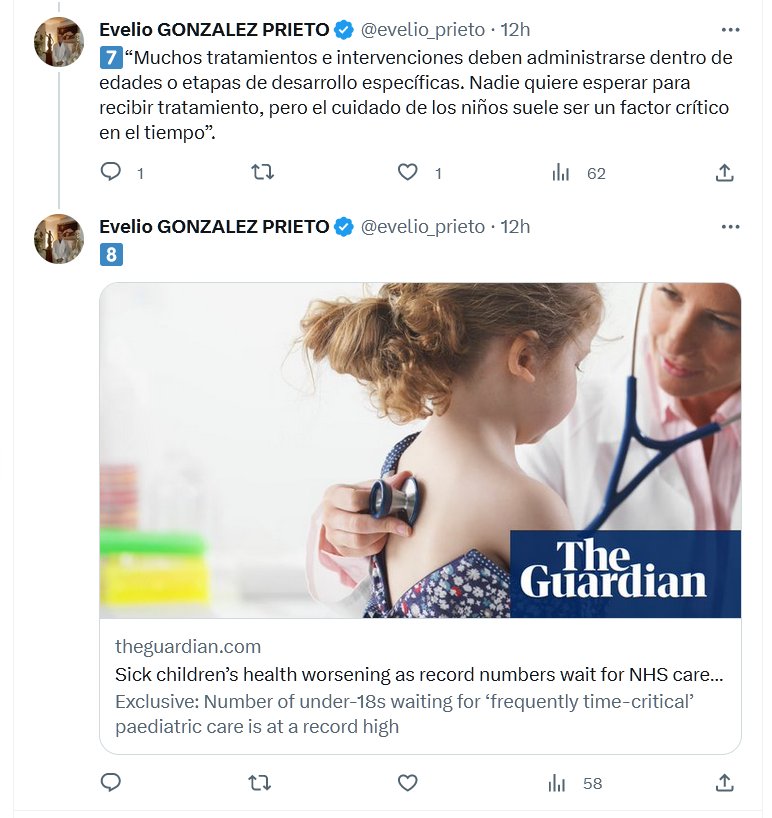View analytics showing 62 views

[x=561, y=173]
